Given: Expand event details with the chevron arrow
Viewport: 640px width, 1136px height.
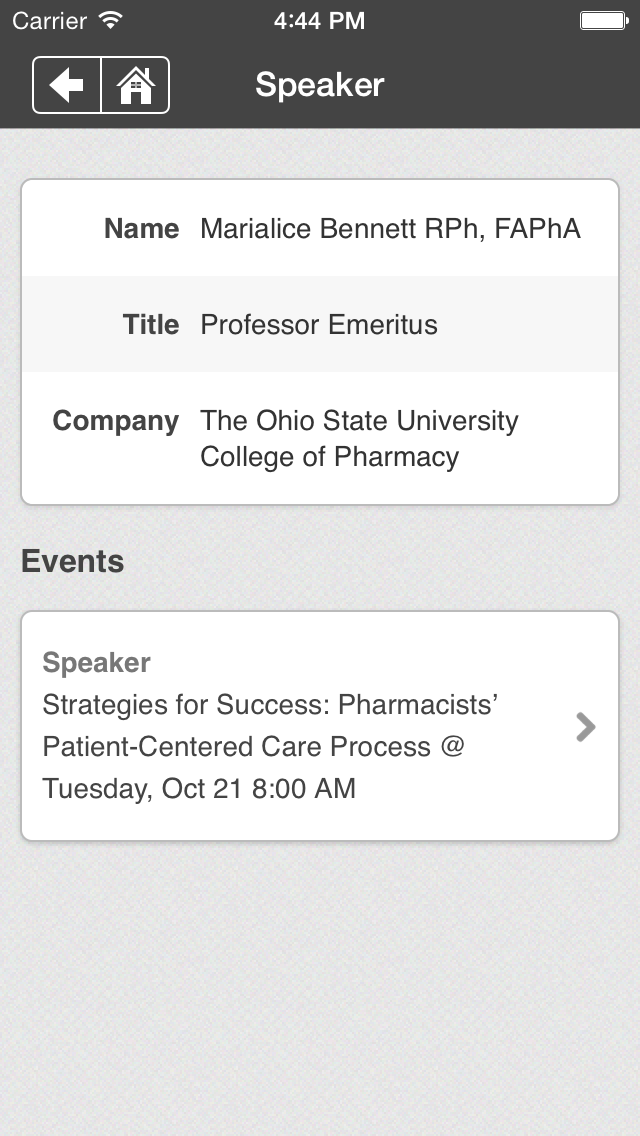Looking at the screenshot, I should [586, 727].
